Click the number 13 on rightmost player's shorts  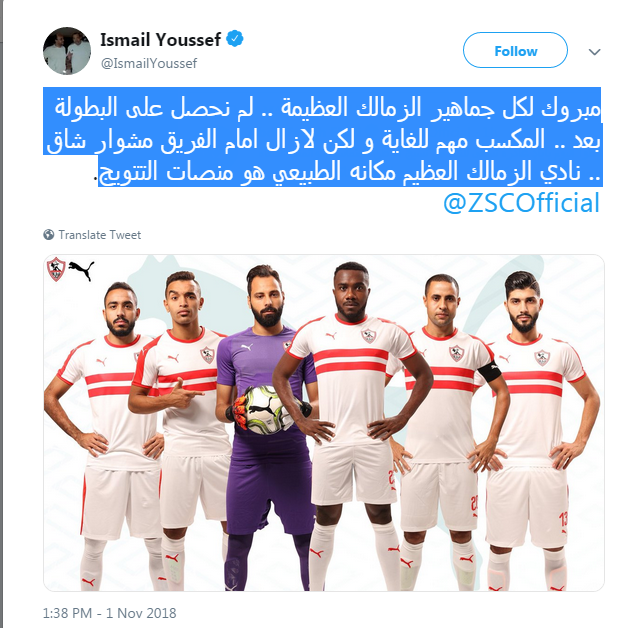coord(563,520)
